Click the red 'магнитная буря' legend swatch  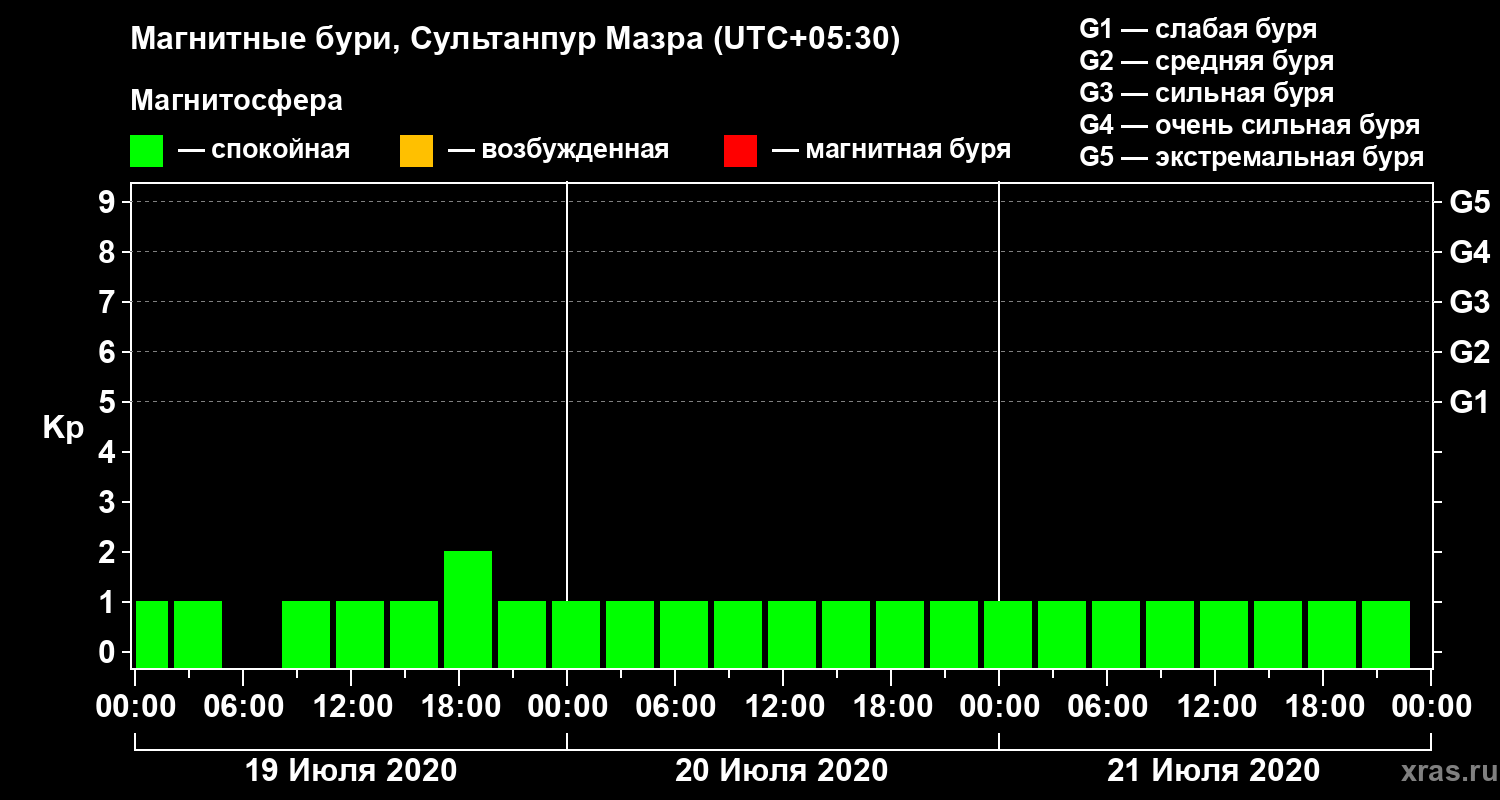(x=740, y=151)
